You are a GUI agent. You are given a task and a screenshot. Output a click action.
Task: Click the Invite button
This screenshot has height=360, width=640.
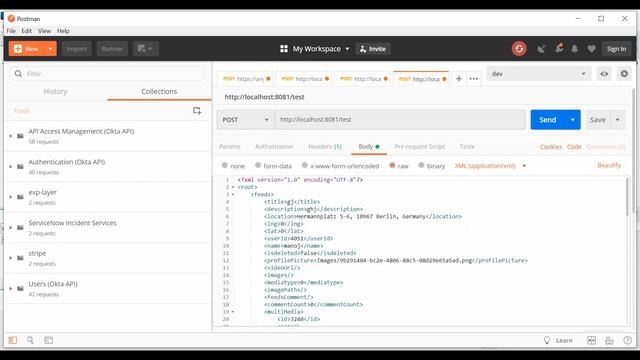[373, 49]
